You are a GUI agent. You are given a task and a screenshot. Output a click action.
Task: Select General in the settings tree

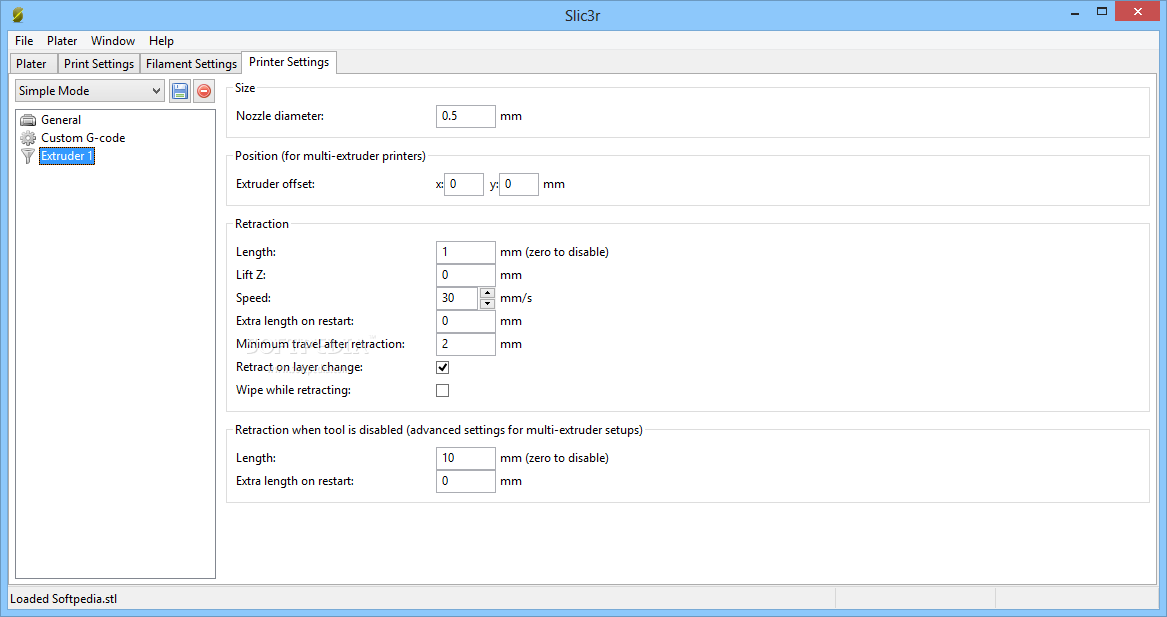(x=61, y=120)
